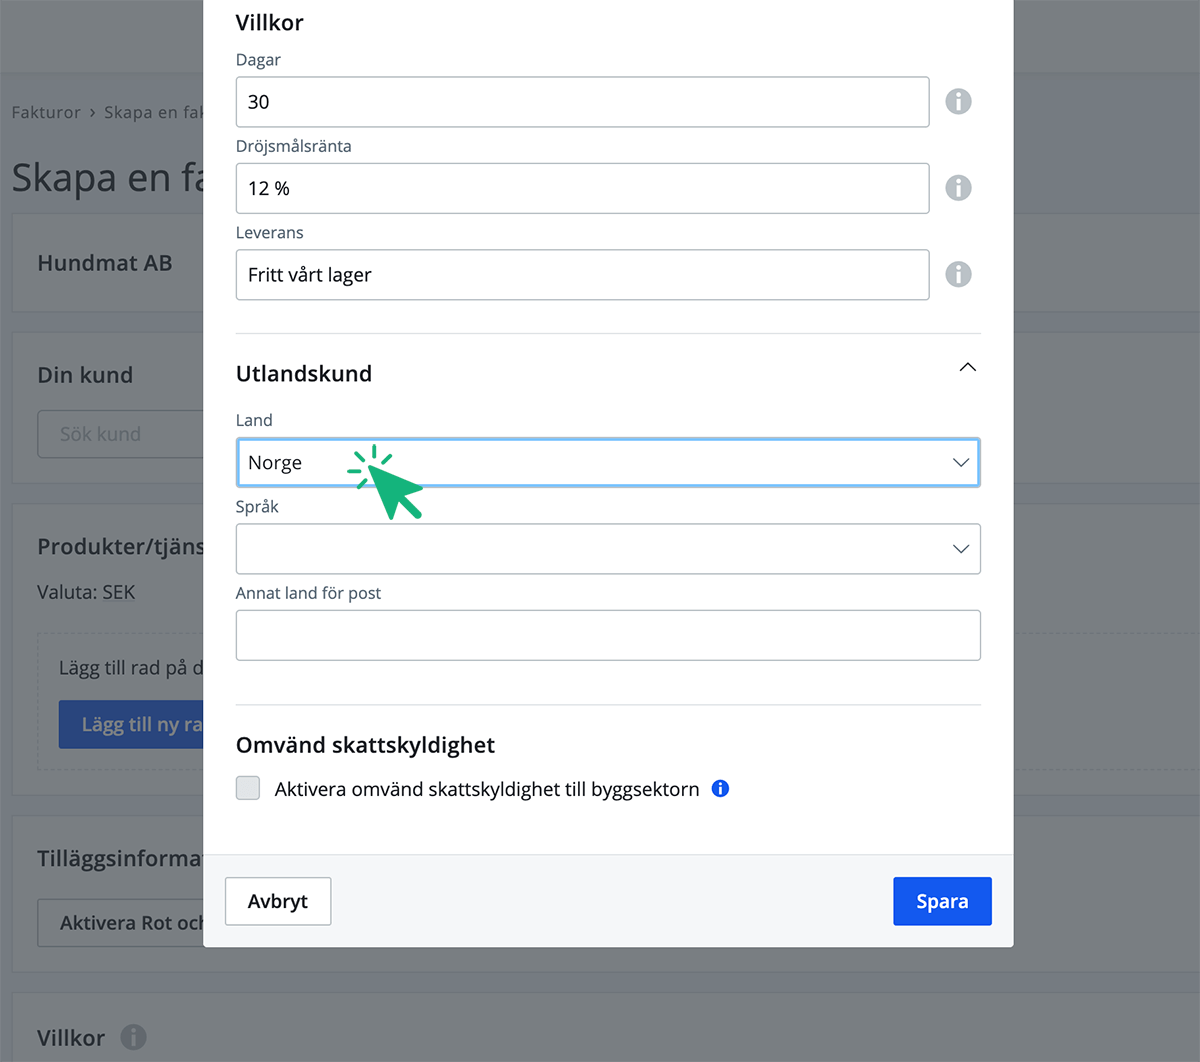Click Aktivera Rot button in background
This screenshot has height=1062, width=1200.
[121, 923]
